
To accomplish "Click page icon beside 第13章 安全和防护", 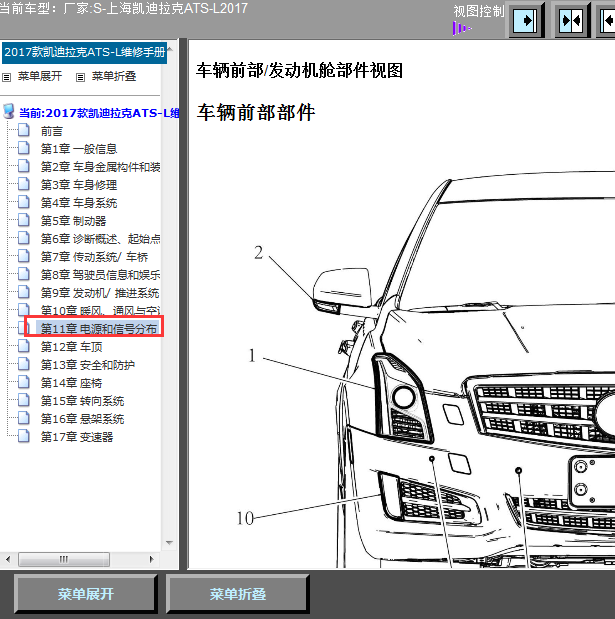I will point(24,364).
